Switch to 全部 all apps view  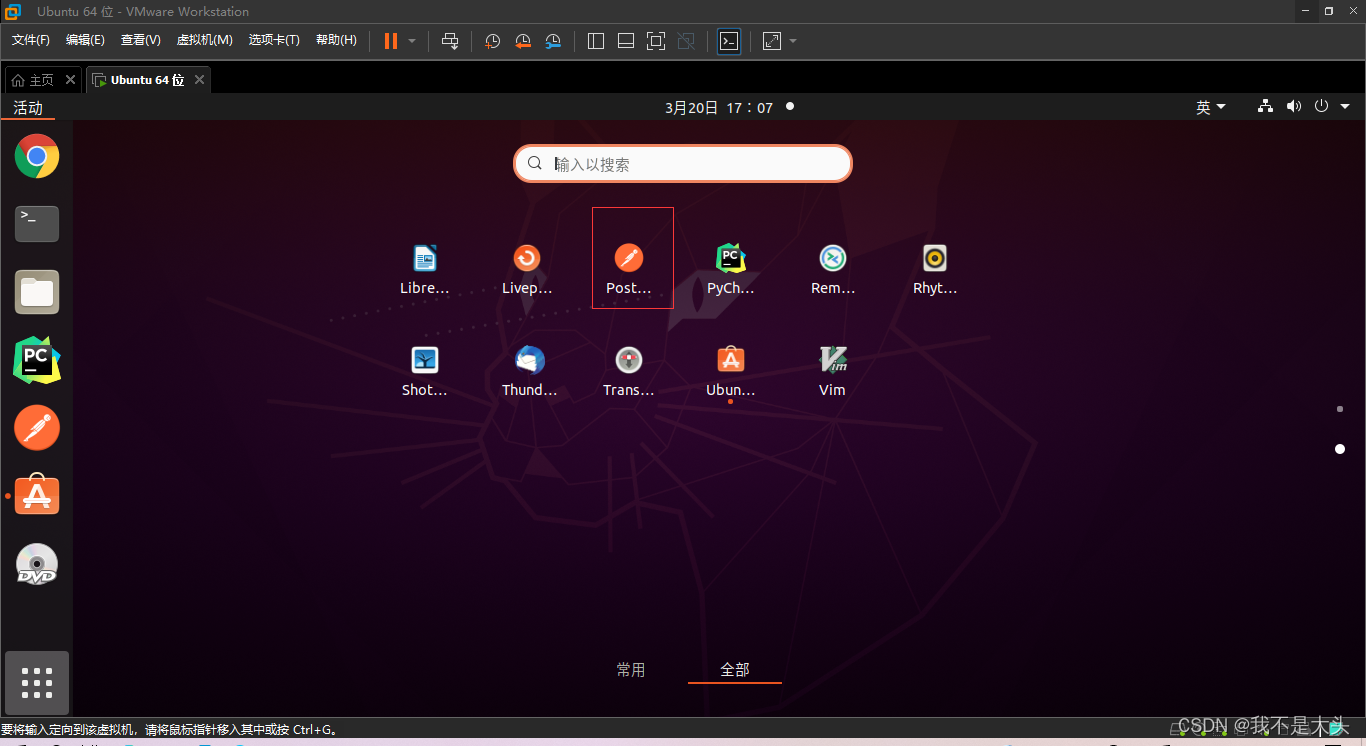(735, 670)
